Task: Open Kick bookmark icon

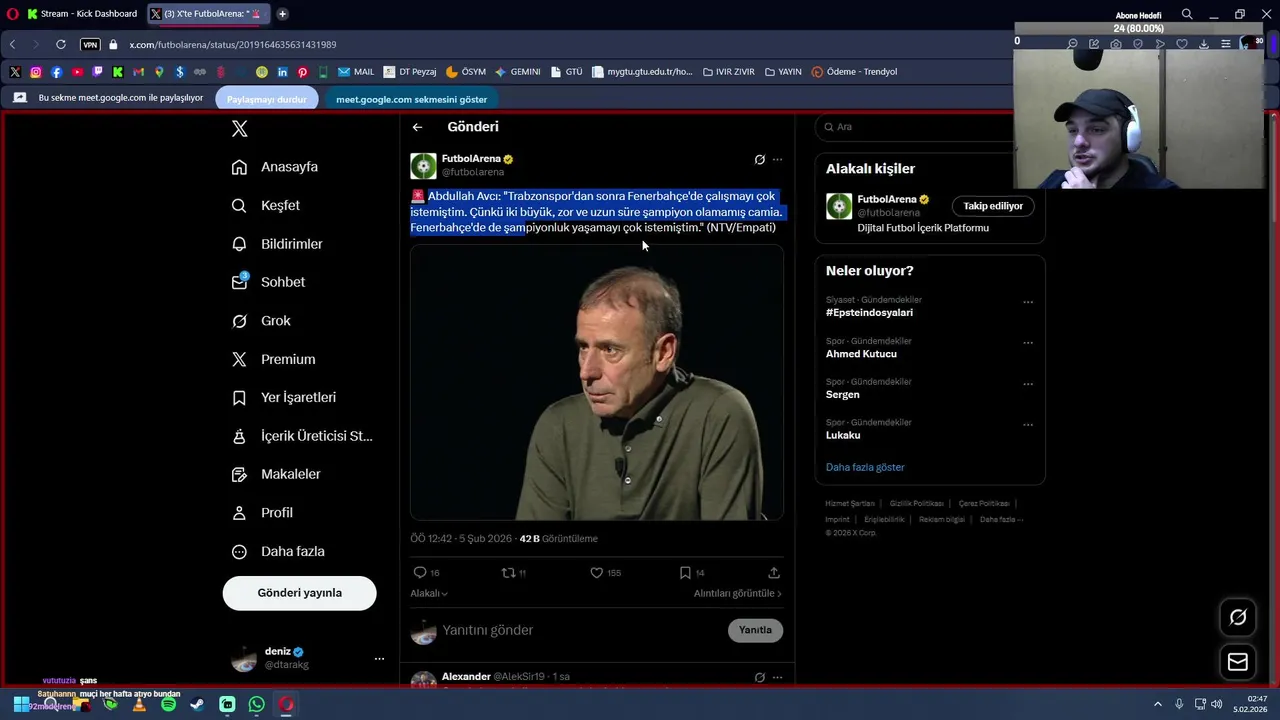Action: tap(118, 72)
